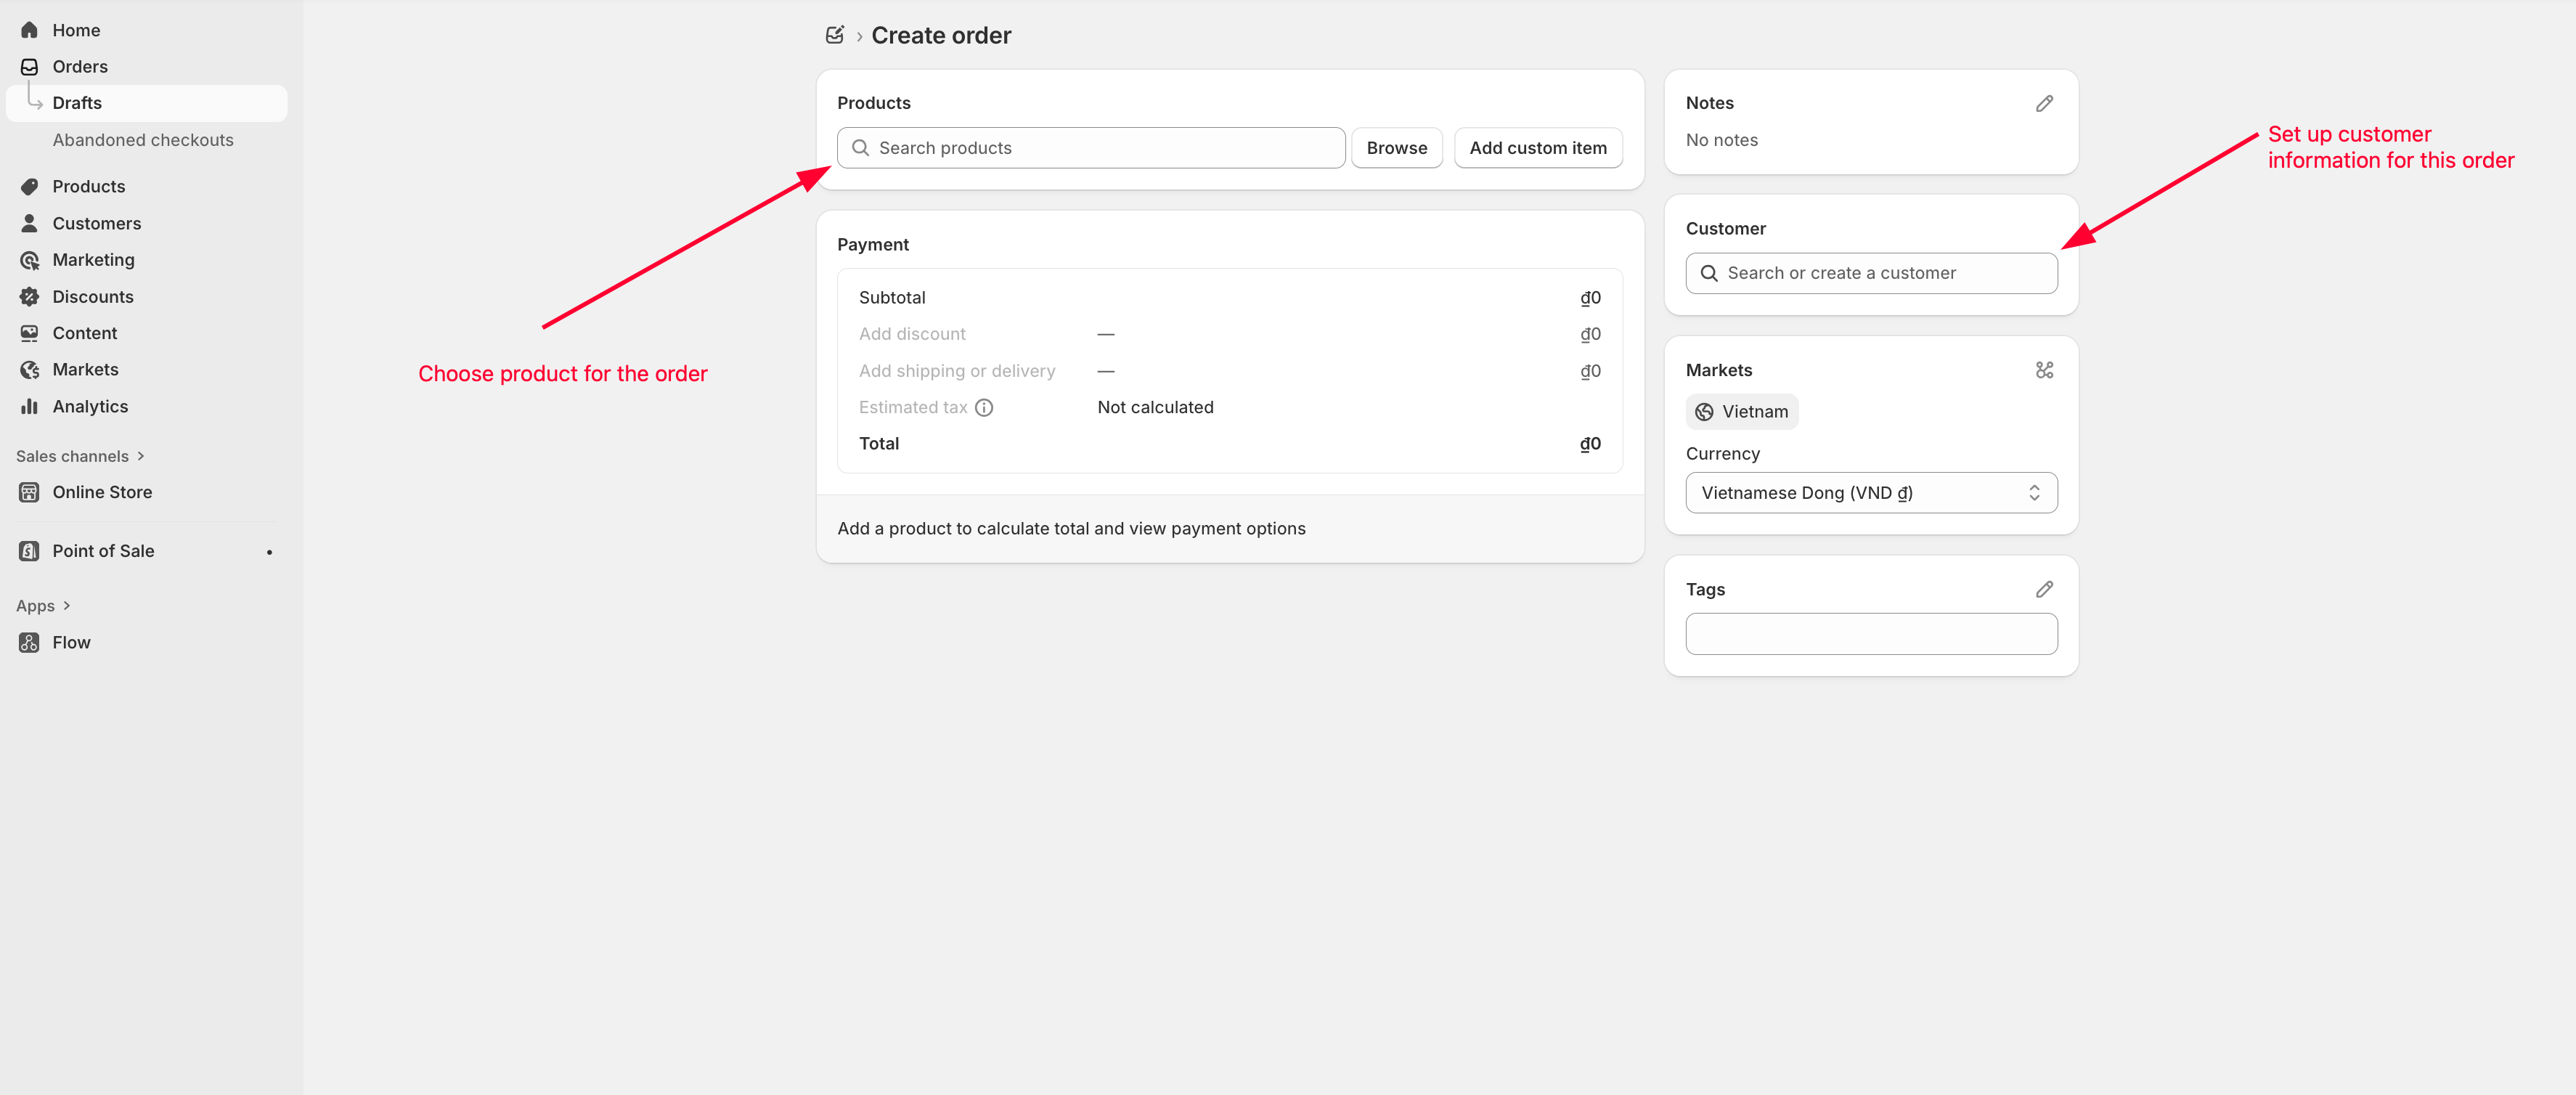
Task: Click the Point of Sale icon
Action: (x=30, y=551)
